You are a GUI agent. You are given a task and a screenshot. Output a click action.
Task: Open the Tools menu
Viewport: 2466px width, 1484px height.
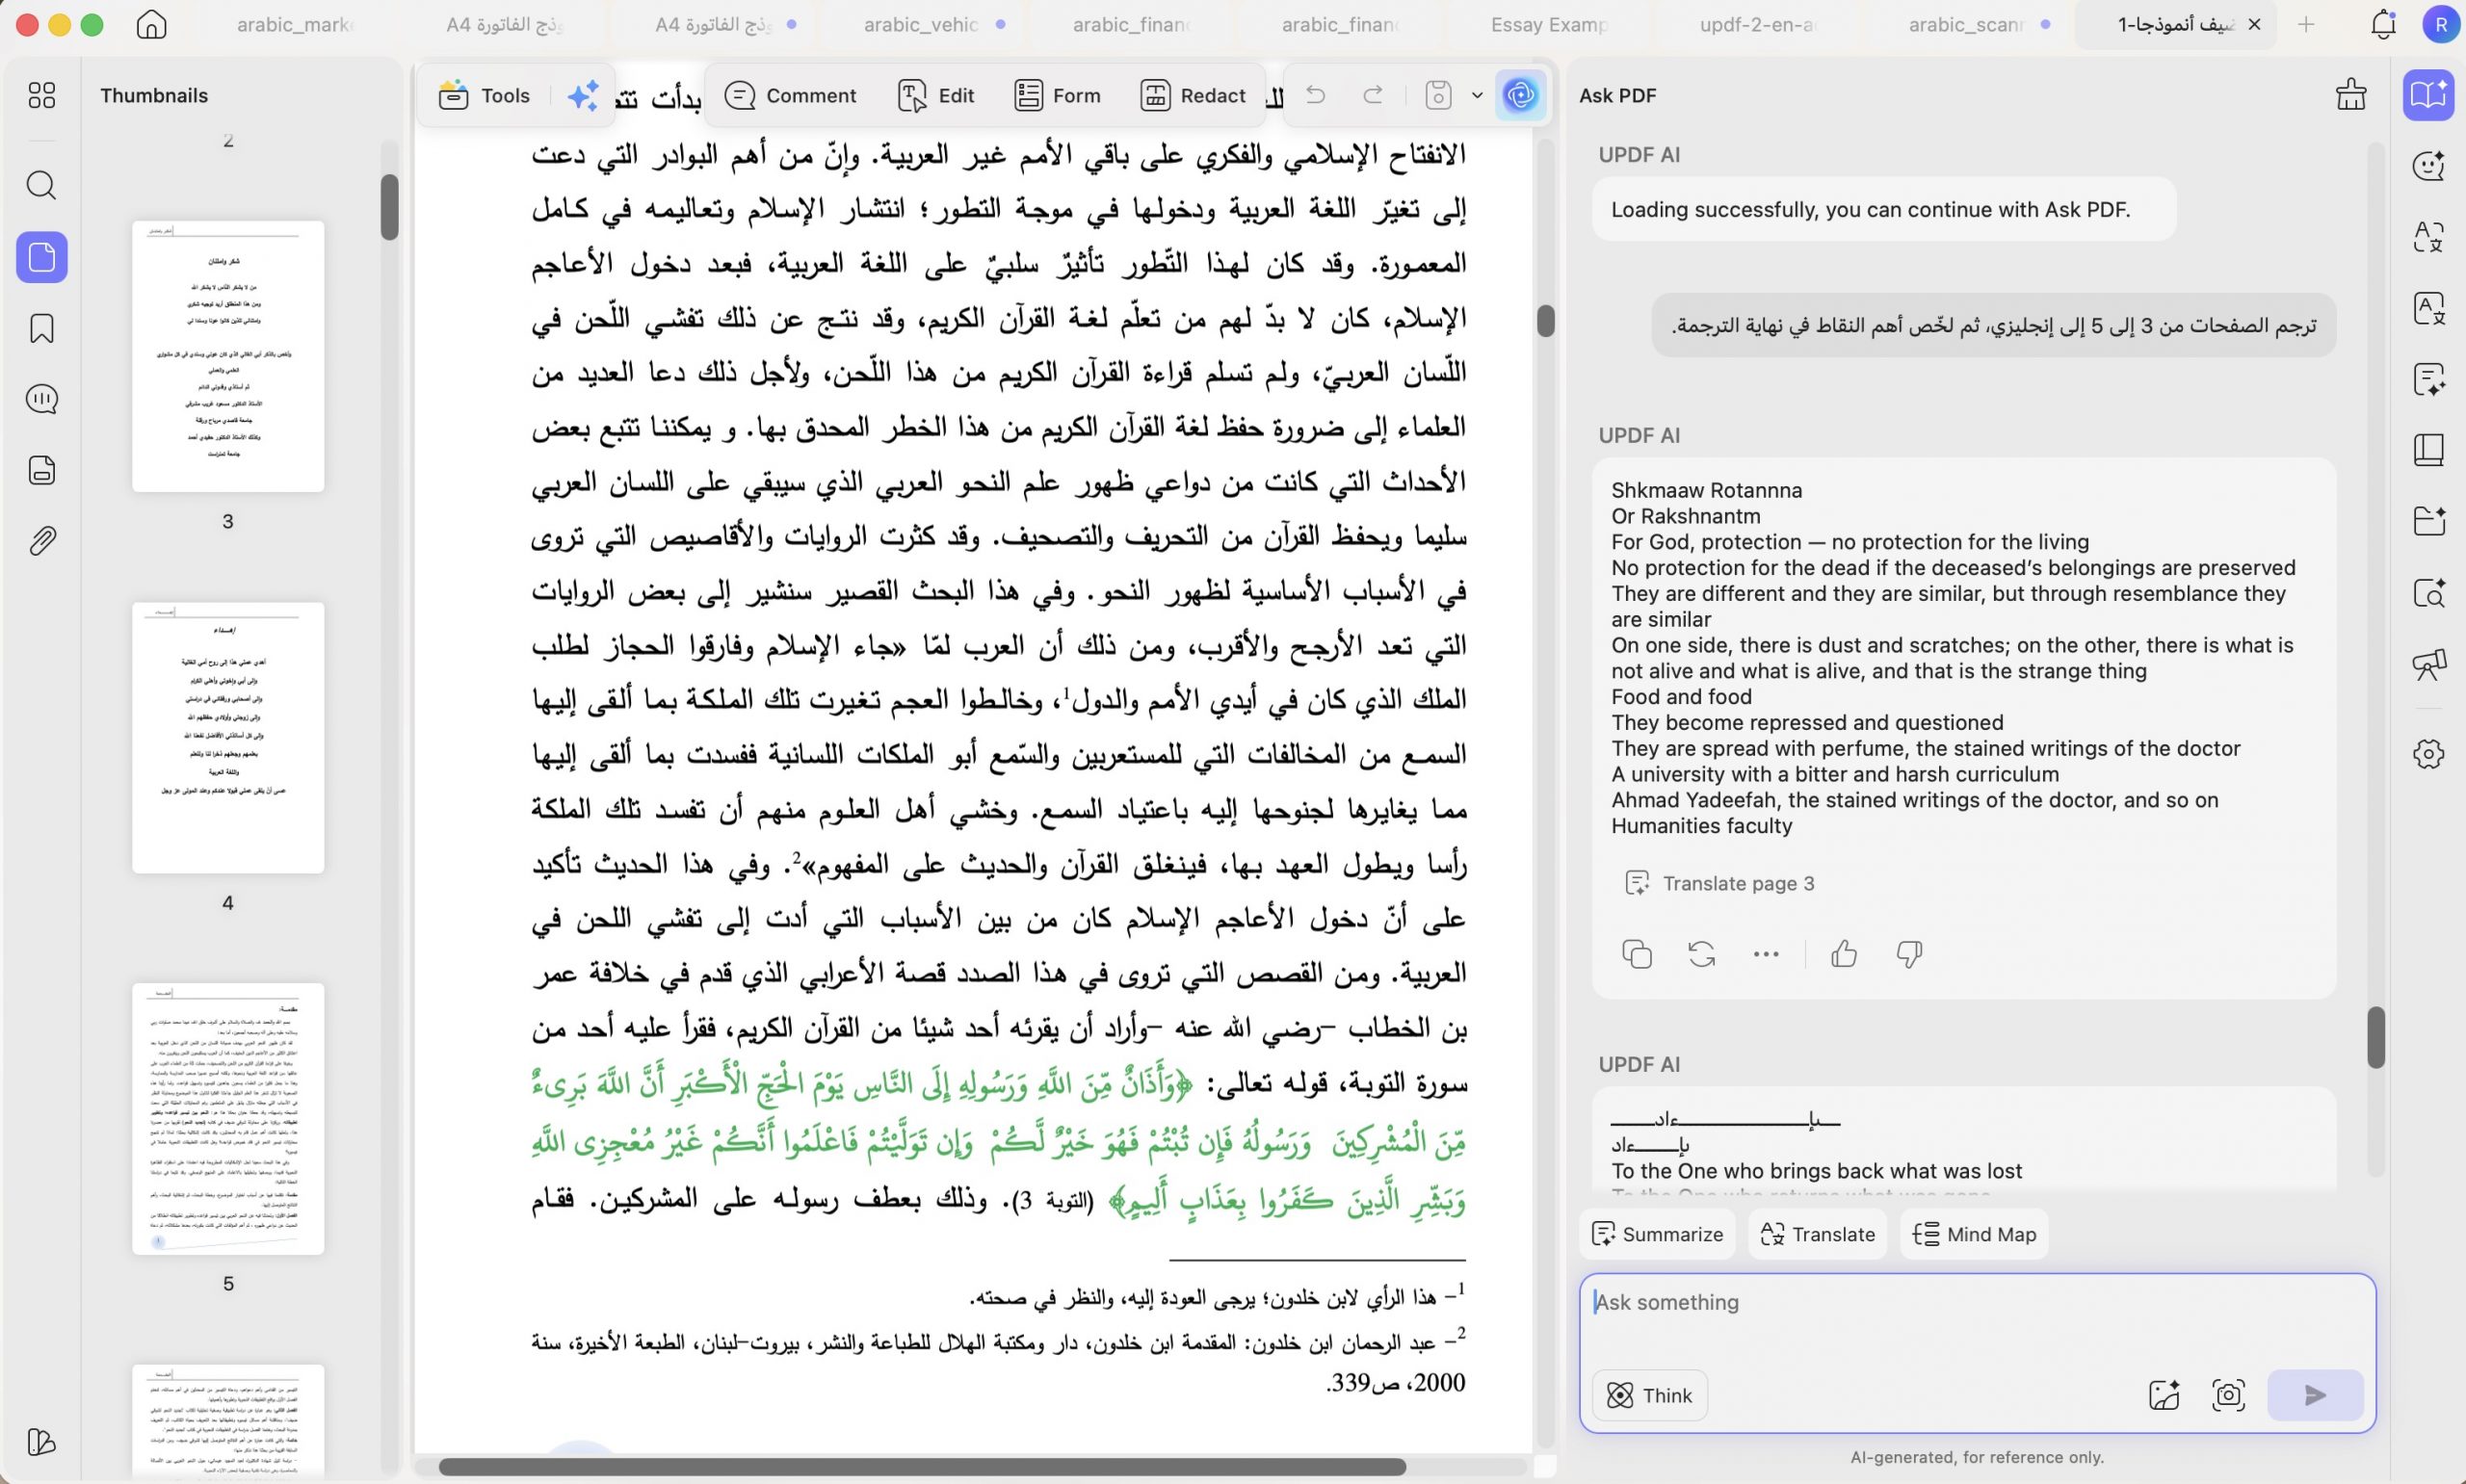tap(484, 95)
